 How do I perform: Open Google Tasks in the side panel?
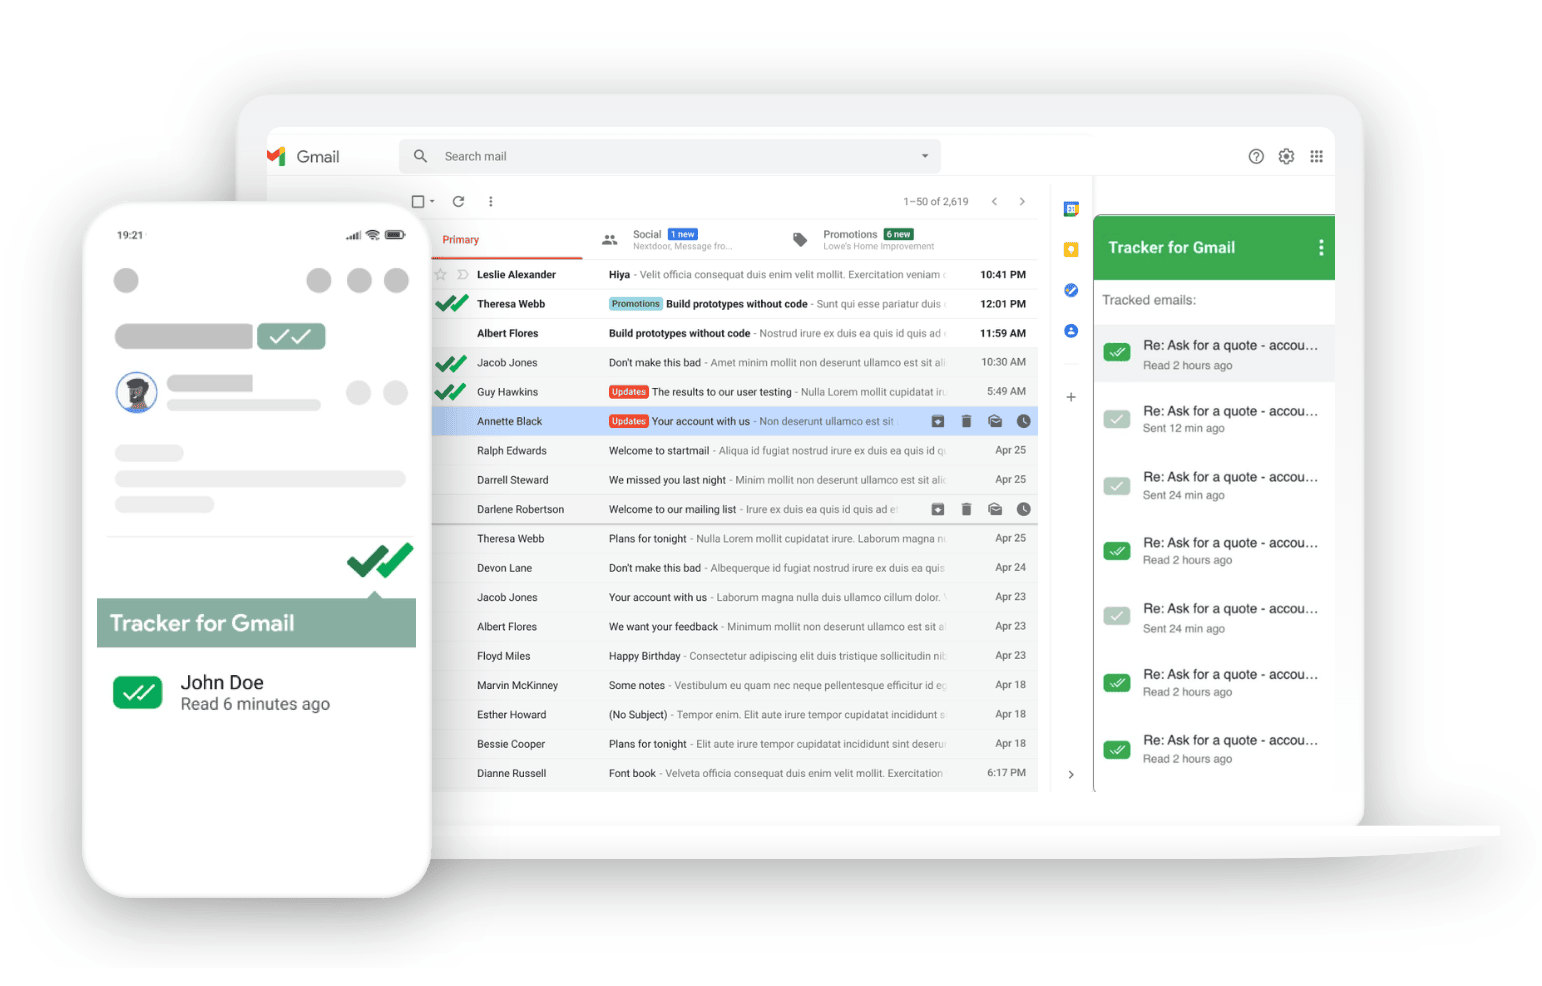[x=1070, y=290]
